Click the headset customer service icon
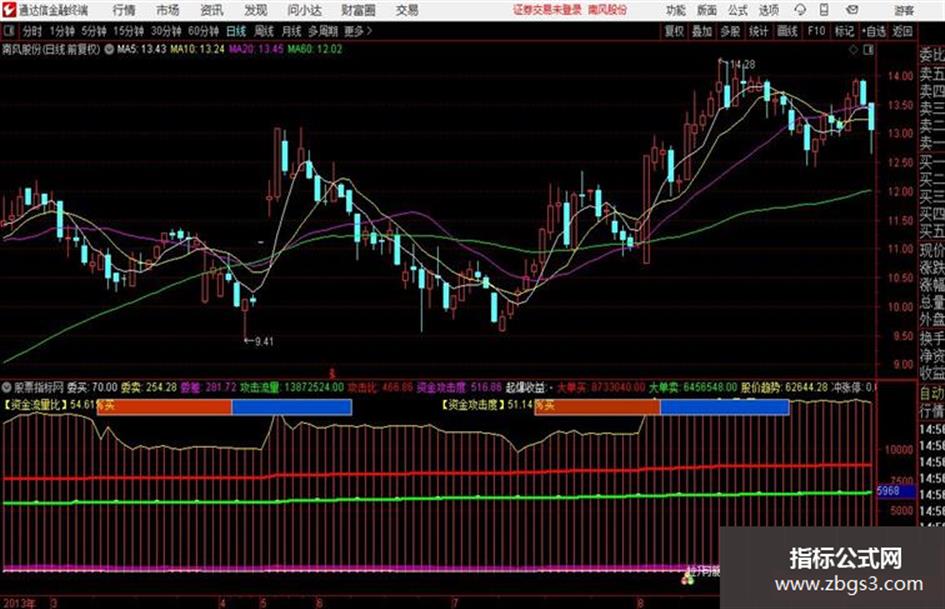945x609 pixels. tap(800, 10)
